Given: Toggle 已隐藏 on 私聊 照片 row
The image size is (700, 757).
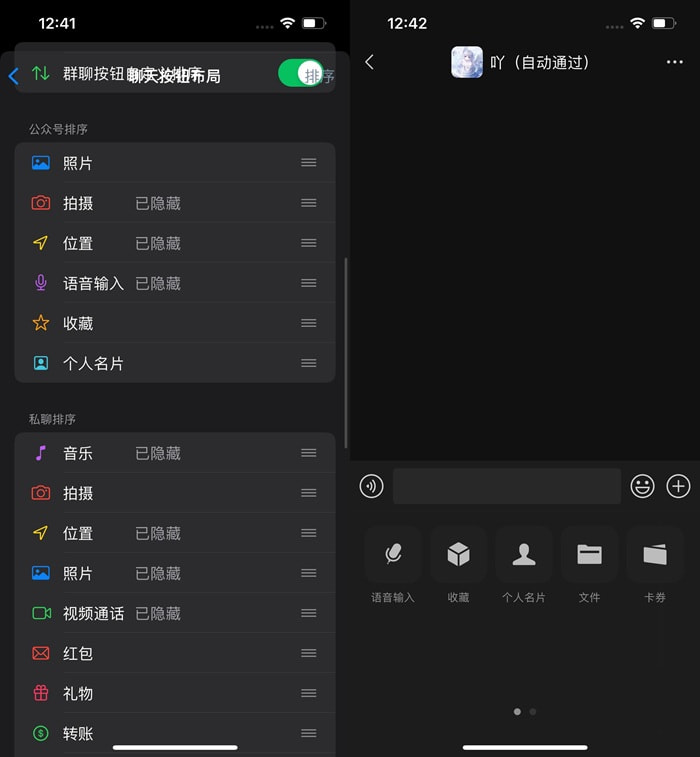Looking at the screenshot, I should pos(158,574).
